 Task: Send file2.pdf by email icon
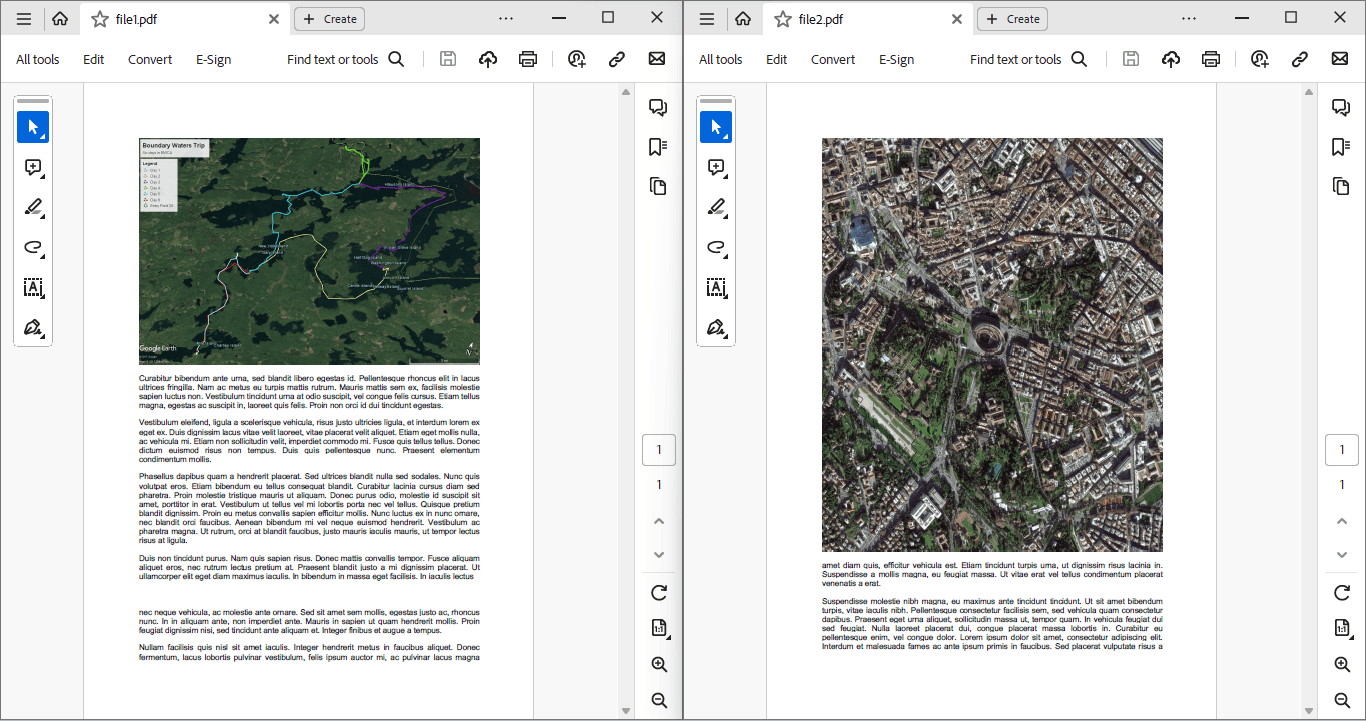click(x=1340, y=59)
